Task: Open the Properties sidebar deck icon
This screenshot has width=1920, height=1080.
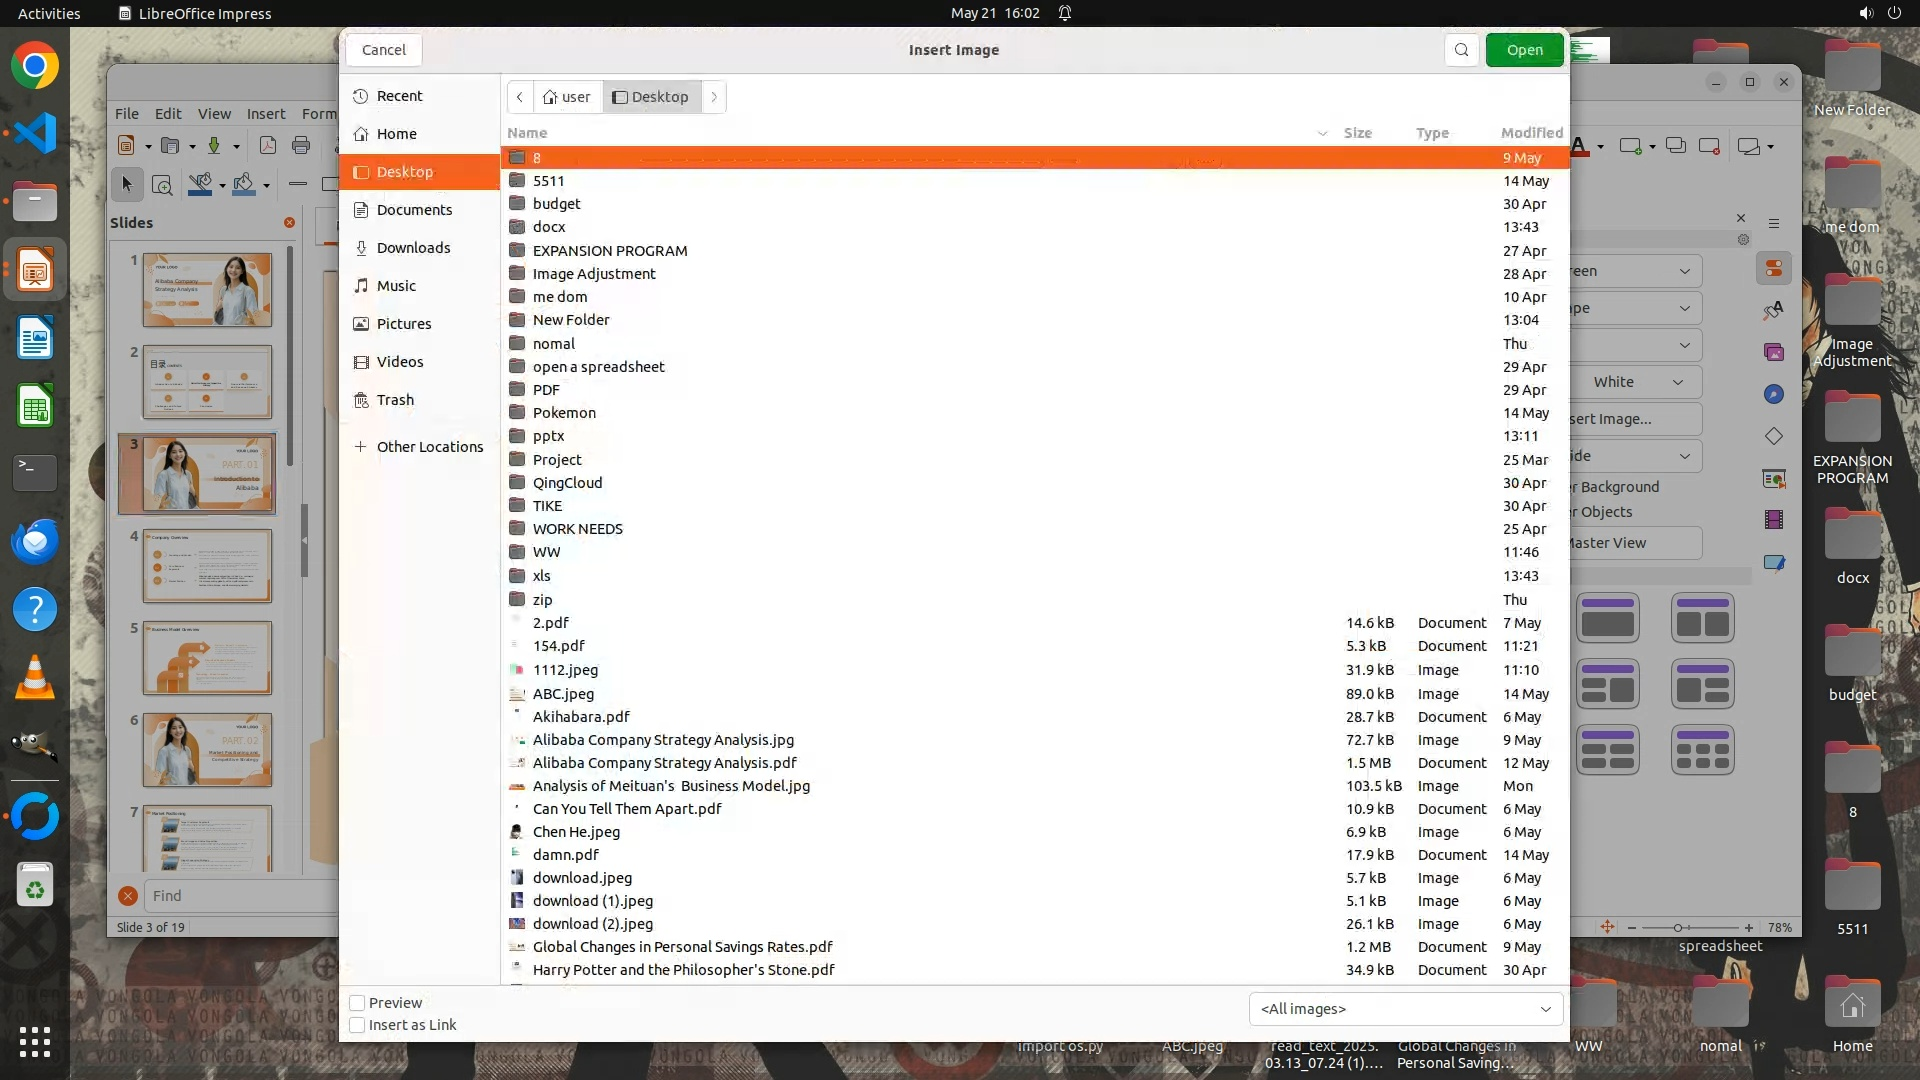Action: [1773, 269]
